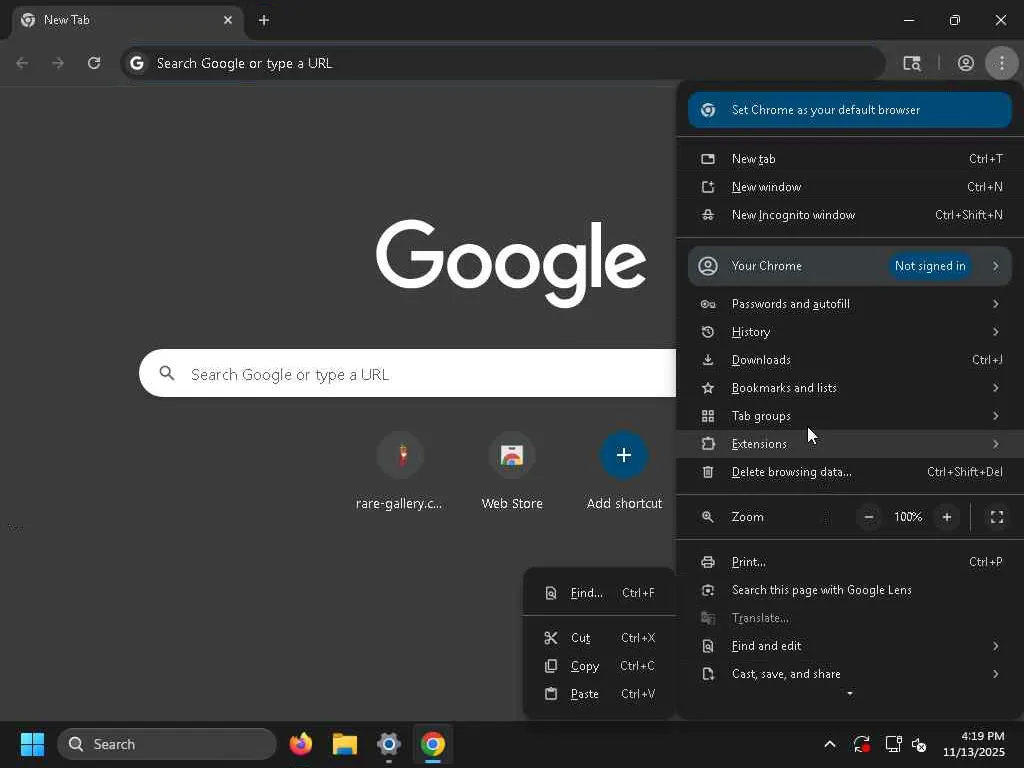Expand Find and edit submenu
This screenshot has width=1024, height=768.
(850, 646)
